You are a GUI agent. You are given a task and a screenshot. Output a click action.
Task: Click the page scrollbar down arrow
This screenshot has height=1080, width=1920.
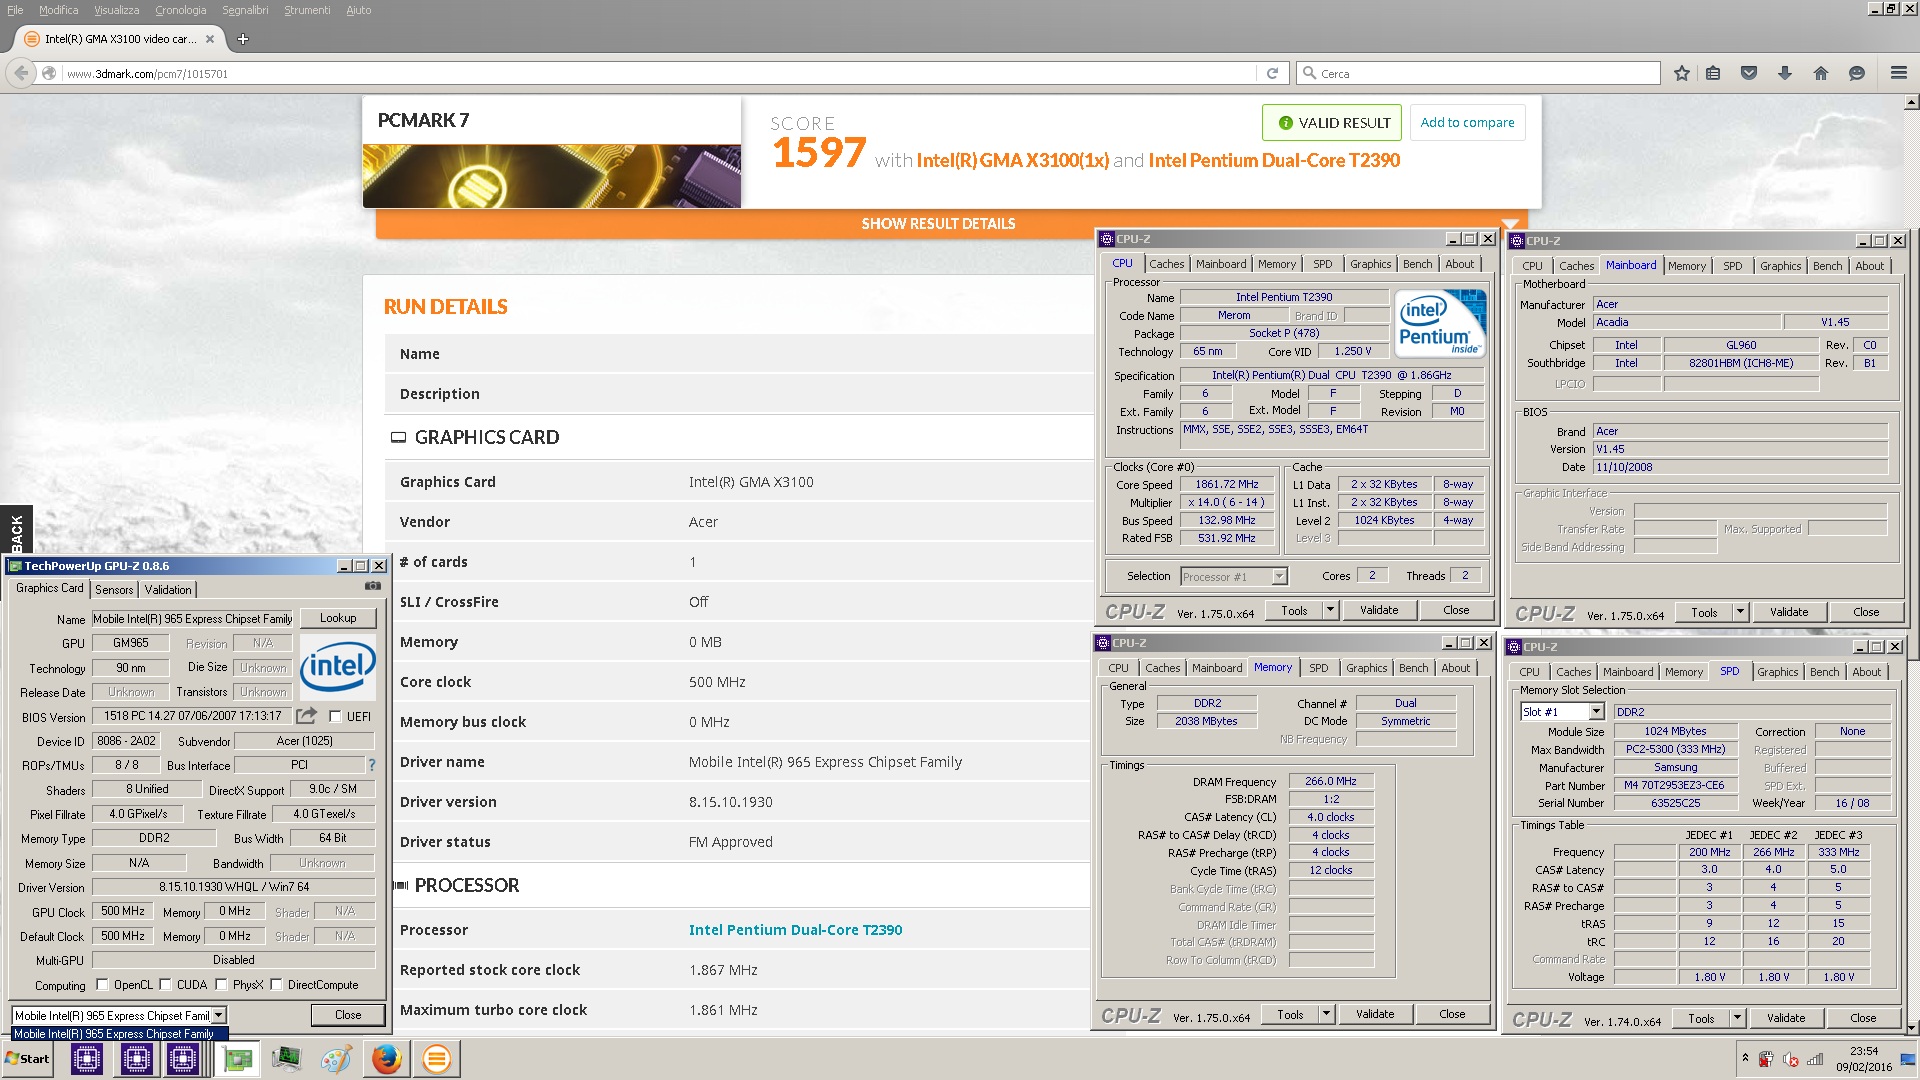(x=1911, y=1028)
